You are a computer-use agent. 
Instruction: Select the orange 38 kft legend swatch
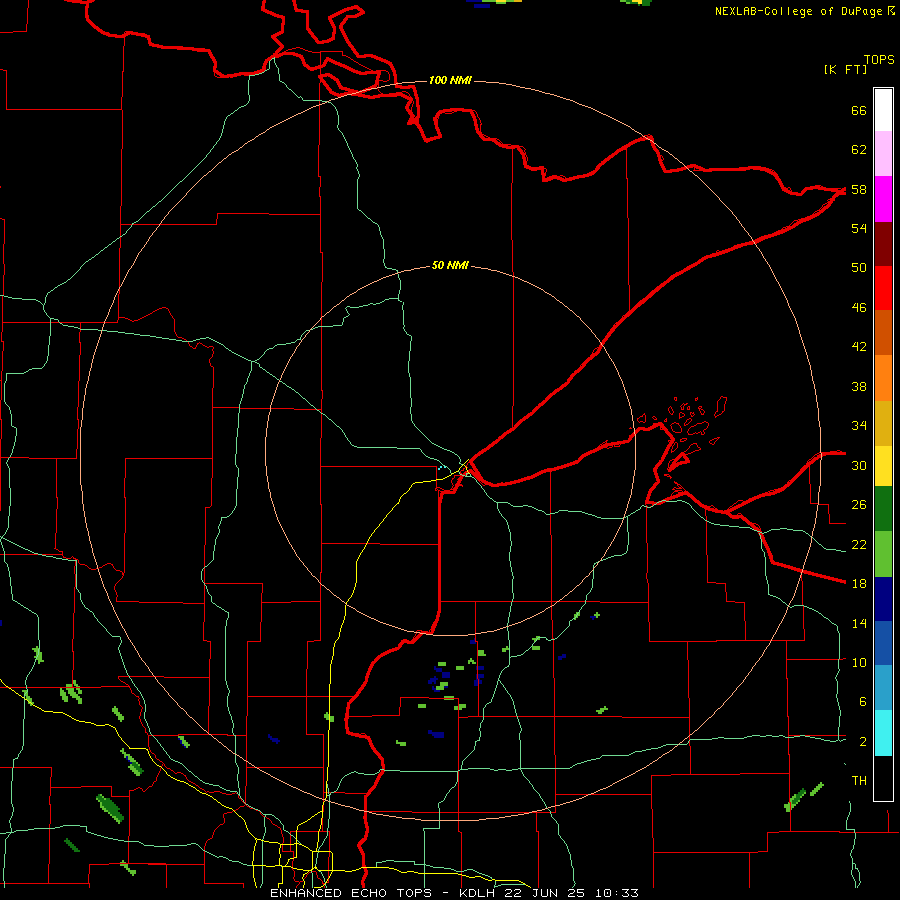click(883, 378)
